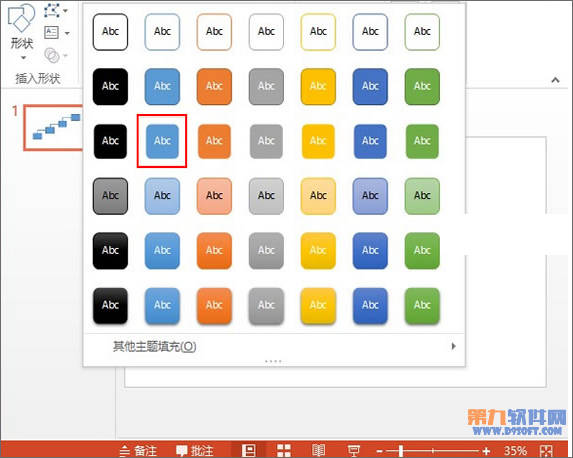Use fifth-row gray gradient Abc style
The width and height of the screenshot is (573, 458).
pos(266,251)
